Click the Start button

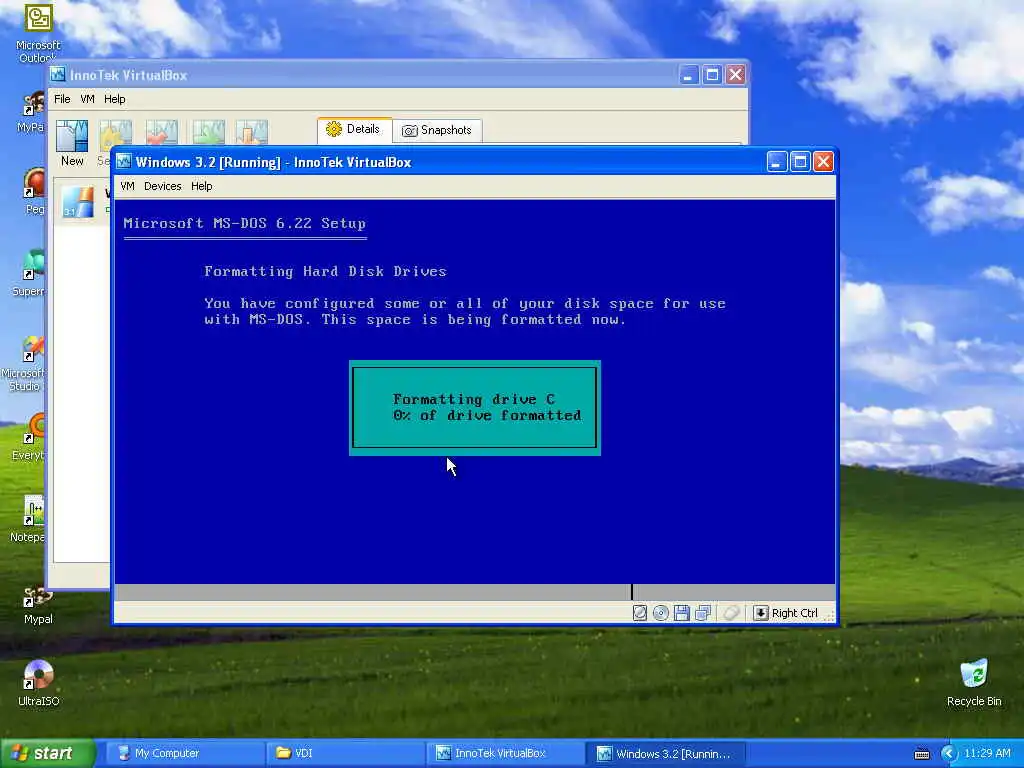pyautogui.click(x=47, y=753)
